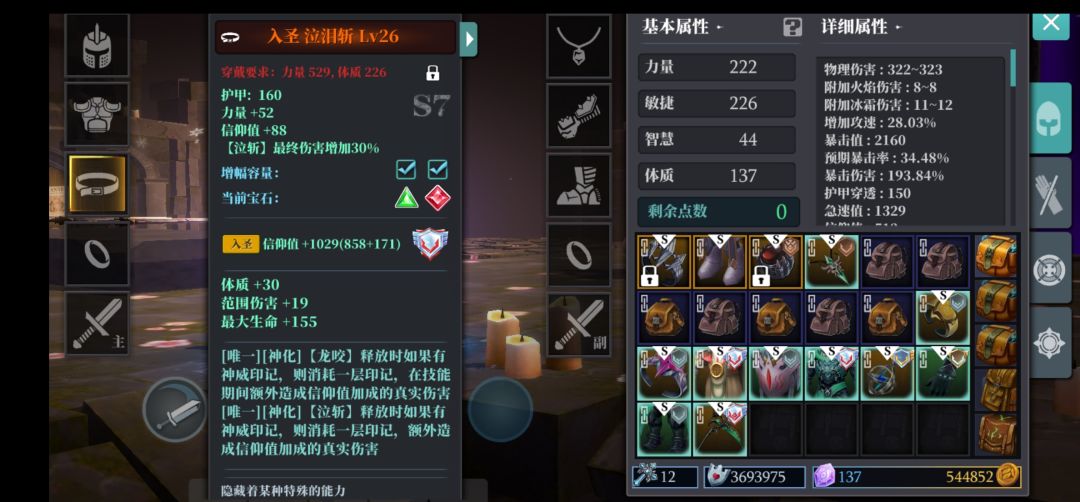Open the necklace equipment slot
The width and height of the screenshot is (1080, 502).
click(x=579, y=46)
